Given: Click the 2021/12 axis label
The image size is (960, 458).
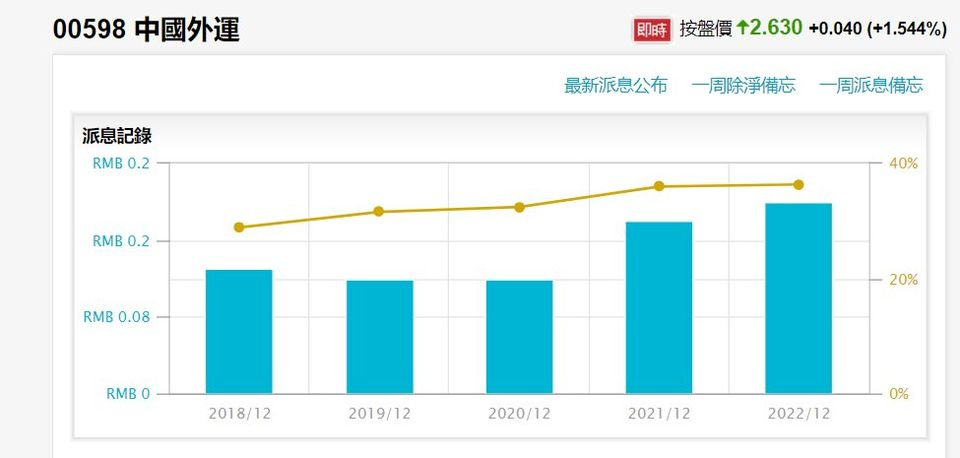Looking at the screenshot, I should 659,413.
